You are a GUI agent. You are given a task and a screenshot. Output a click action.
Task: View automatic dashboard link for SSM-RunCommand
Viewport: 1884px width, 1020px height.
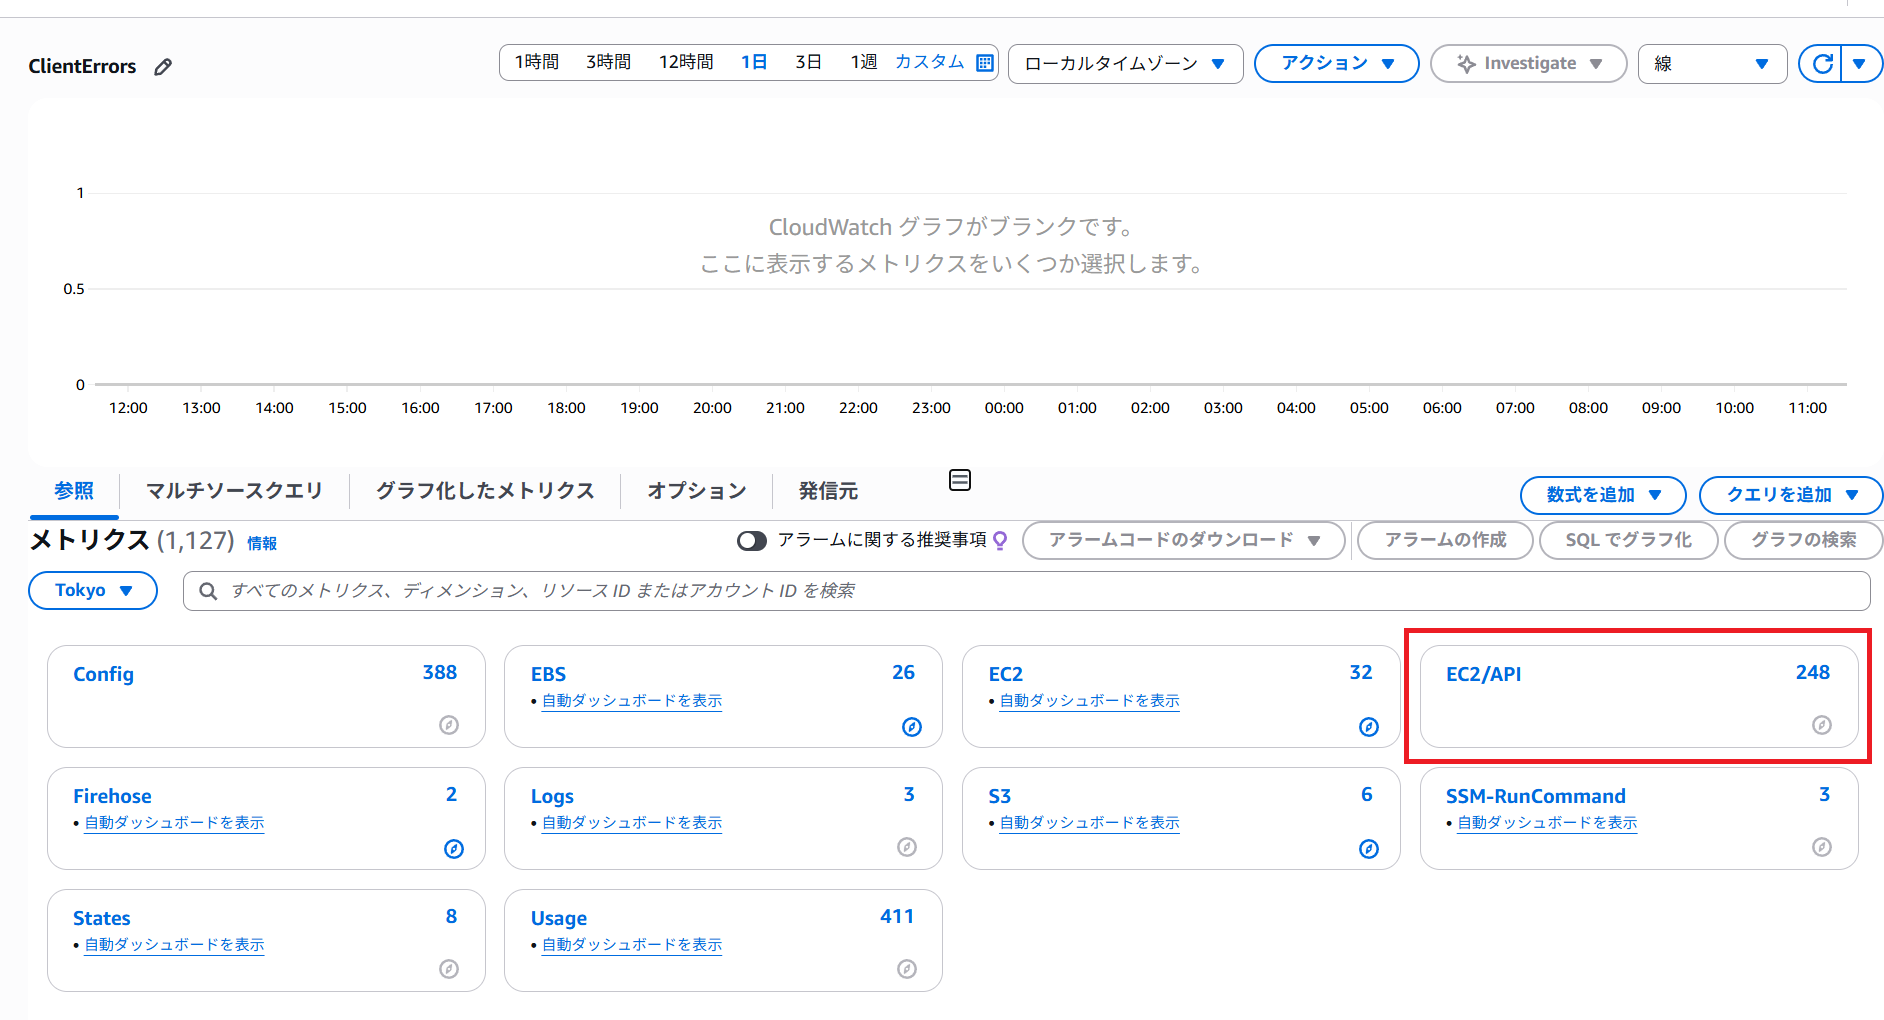(x=1547, y=823)
